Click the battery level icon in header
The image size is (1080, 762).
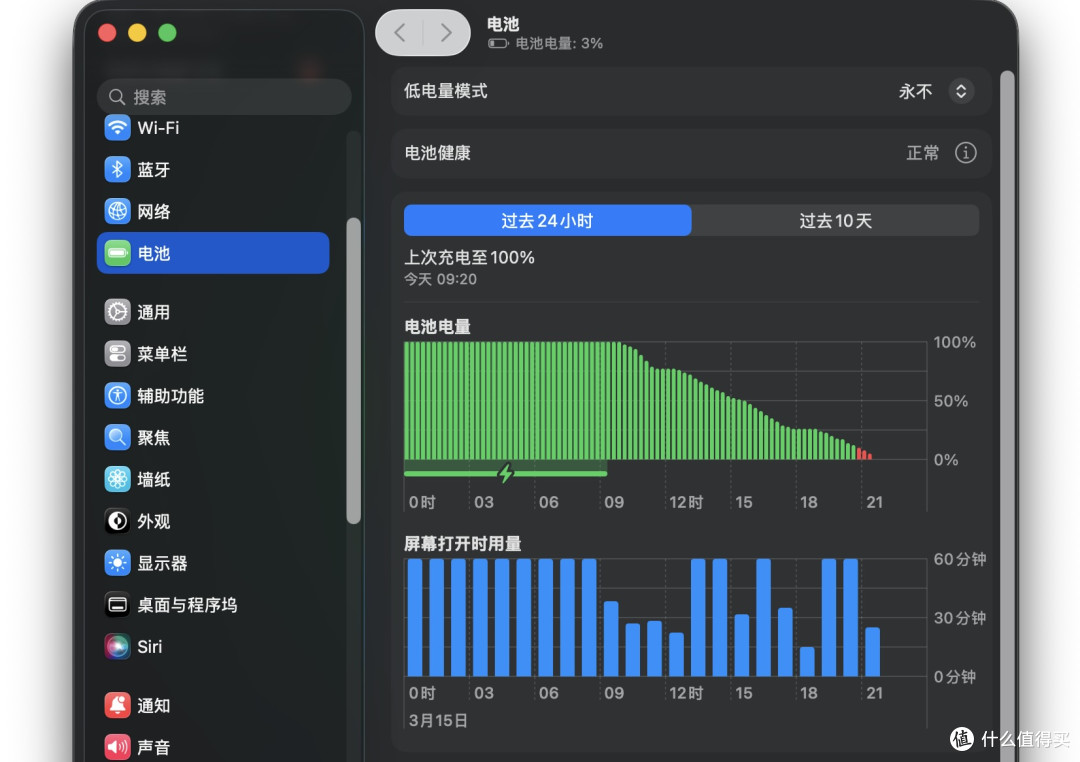(498, 43)
